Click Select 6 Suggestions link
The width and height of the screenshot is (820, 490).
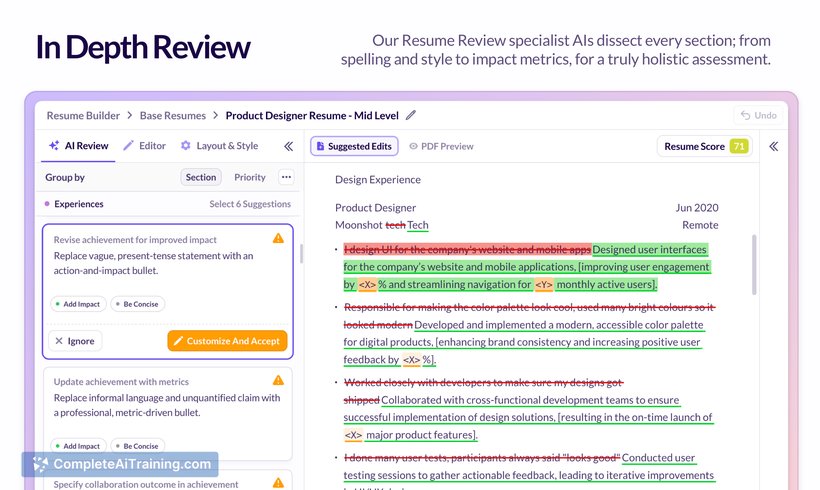pos(250,204)
